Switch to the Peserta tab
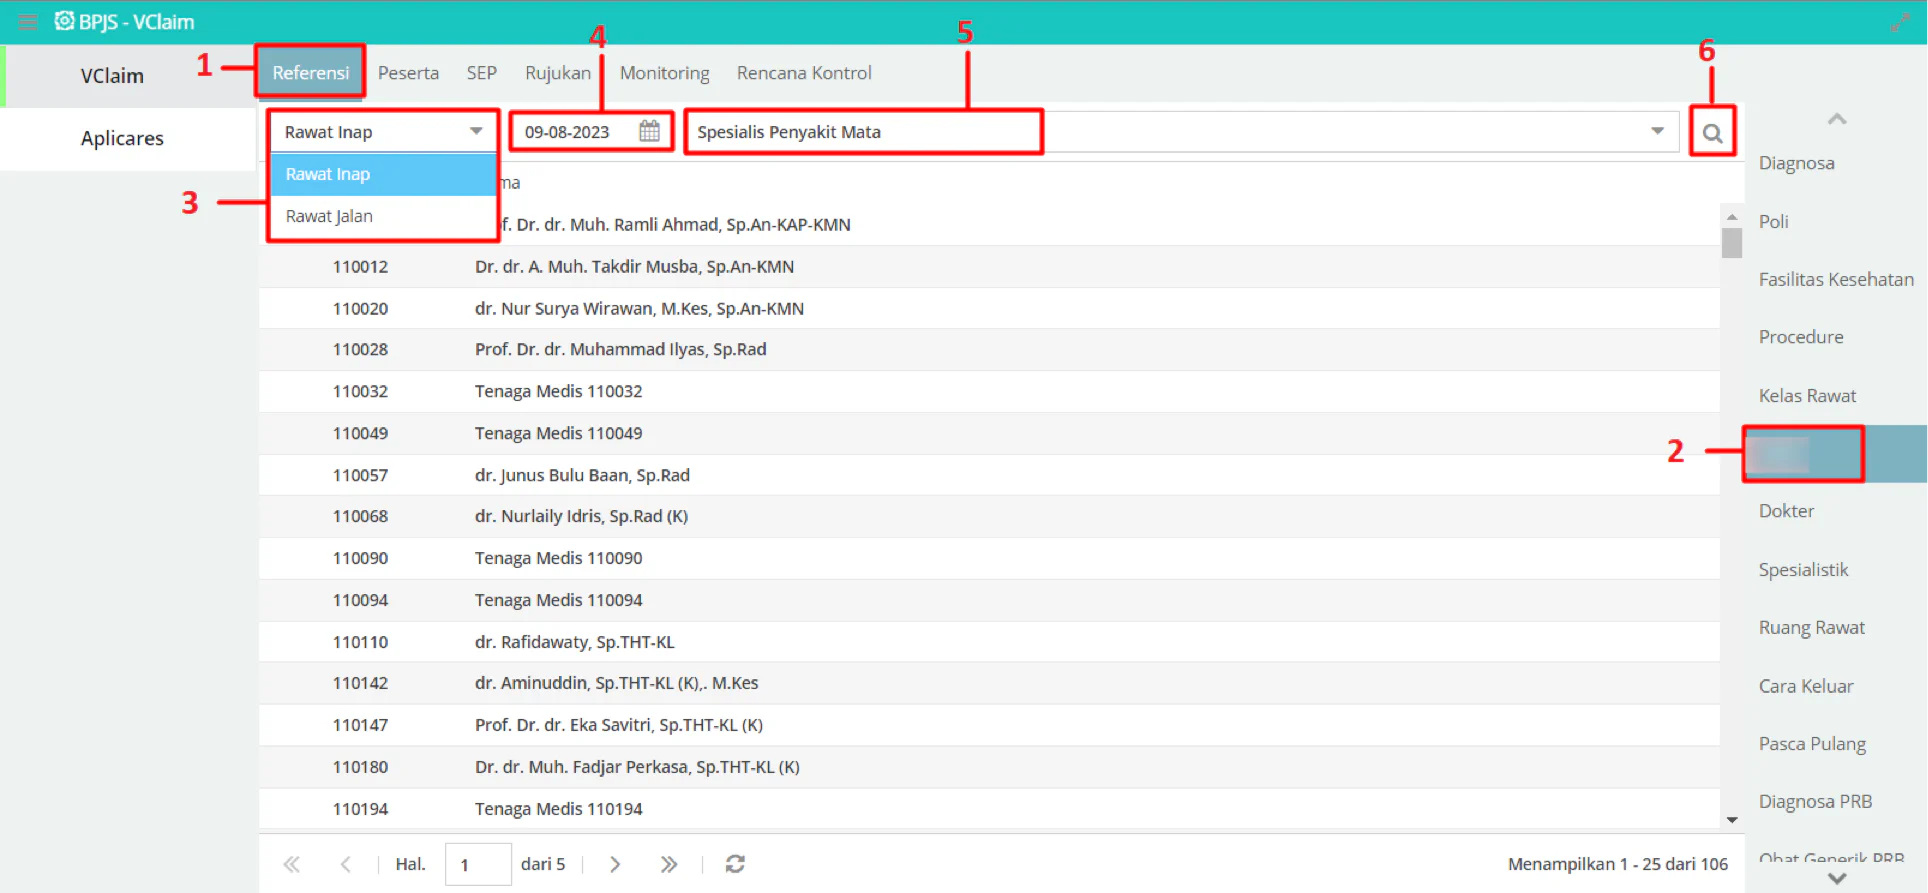 (408, 73)
